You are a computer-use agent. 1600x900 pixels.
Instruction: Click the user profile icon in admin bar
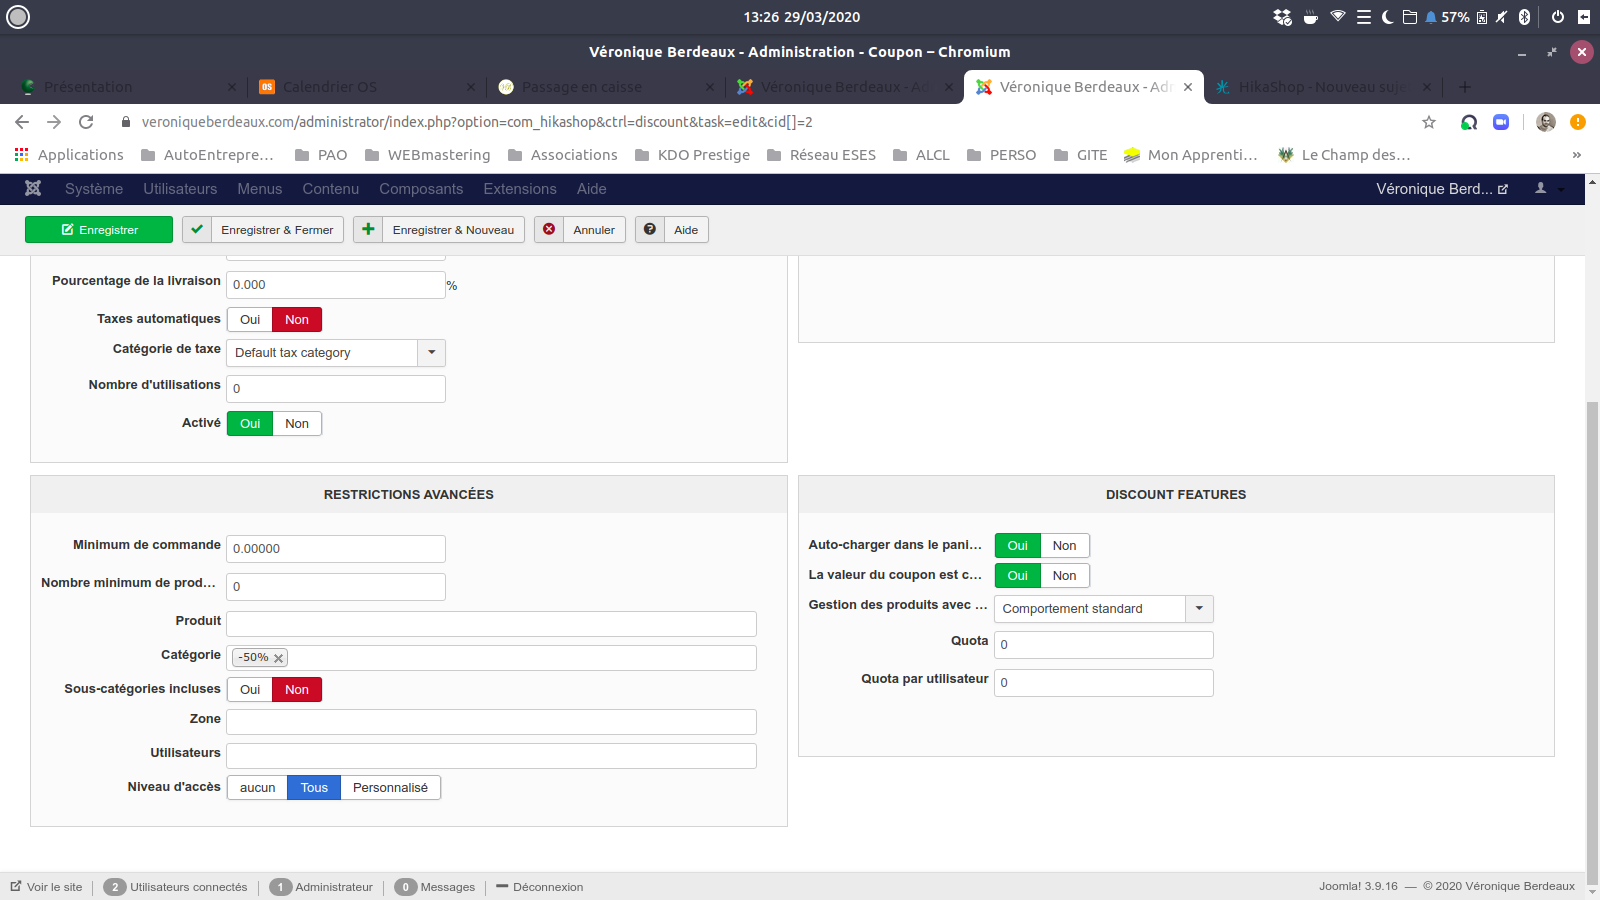click(x=1541, y=188)
